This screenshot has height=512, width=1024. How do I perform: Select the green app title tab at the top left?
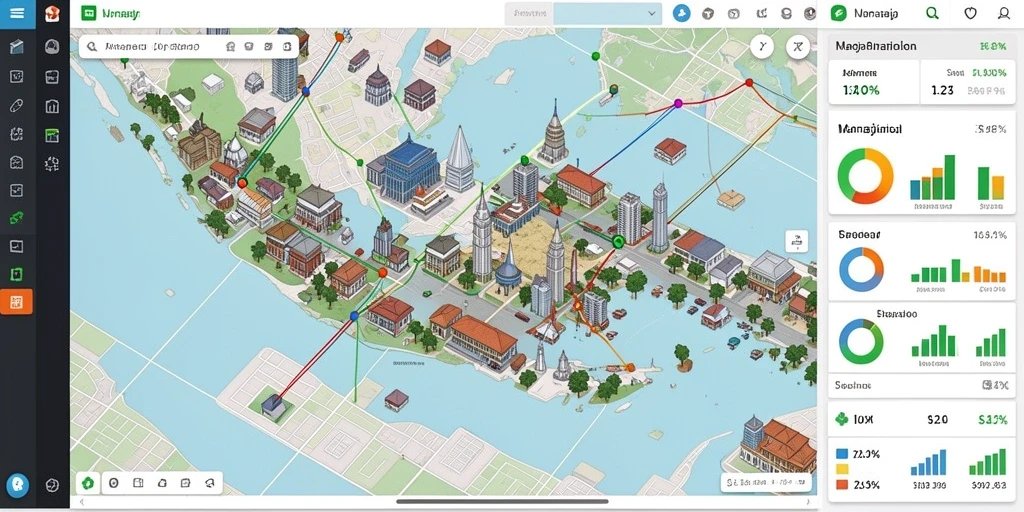coord(111,13)
